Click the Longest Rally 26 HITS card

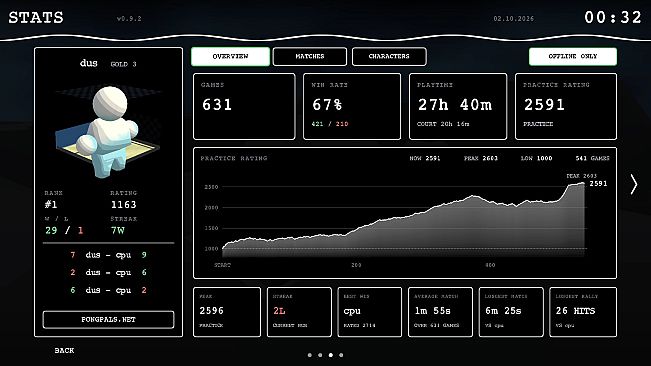[x=583, y=312]
